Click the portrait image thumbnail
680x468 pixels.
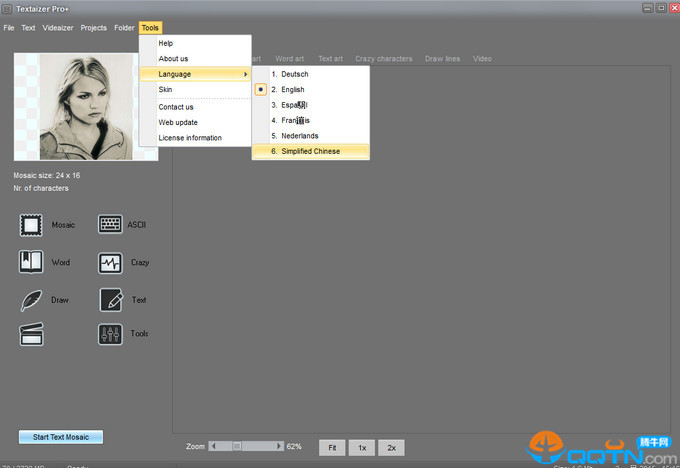tap(86, 107)
